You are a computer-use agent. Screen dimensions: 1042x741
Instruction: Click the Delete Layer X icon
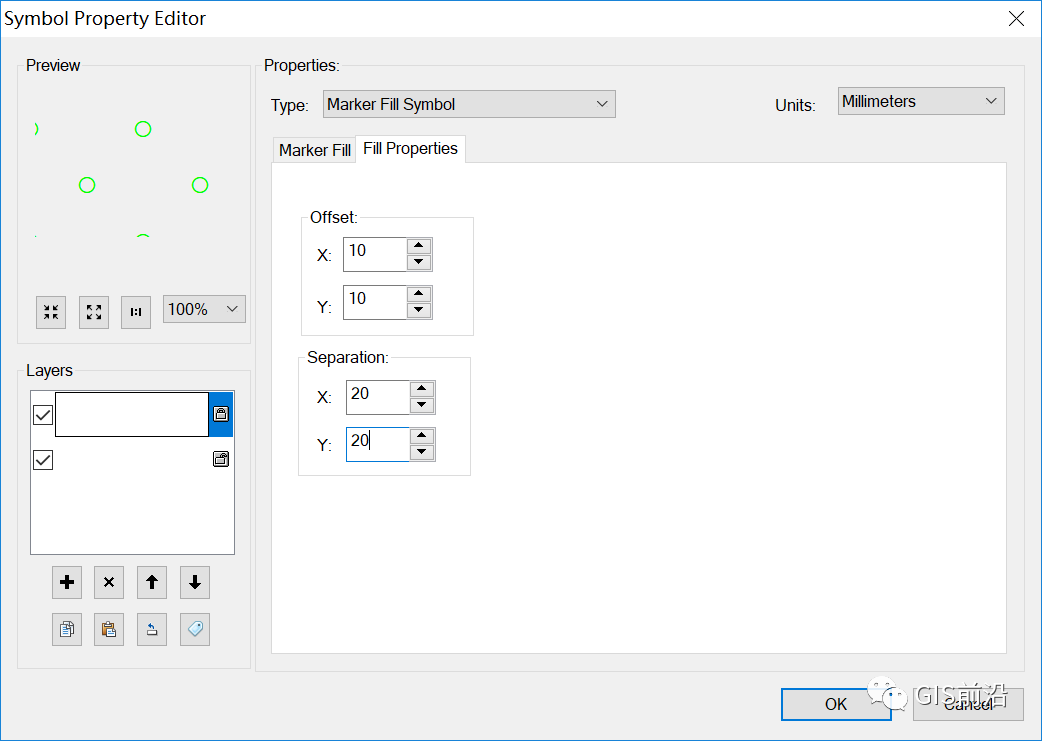coord(109,583)
